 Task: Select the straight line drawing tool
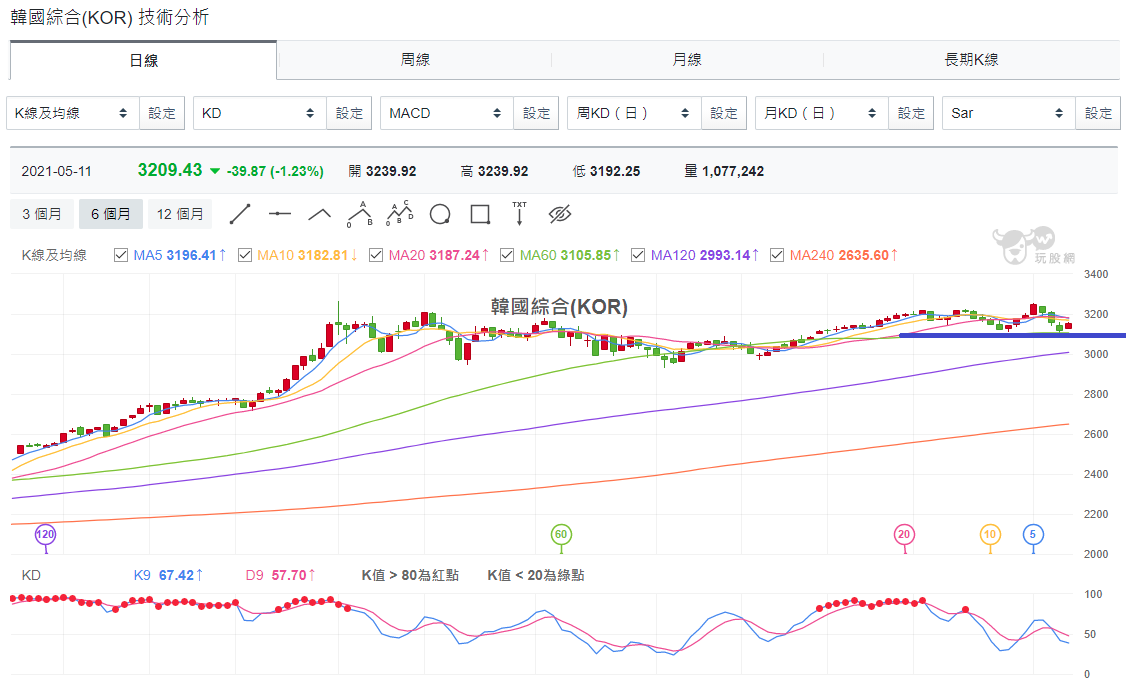point(240,214)
